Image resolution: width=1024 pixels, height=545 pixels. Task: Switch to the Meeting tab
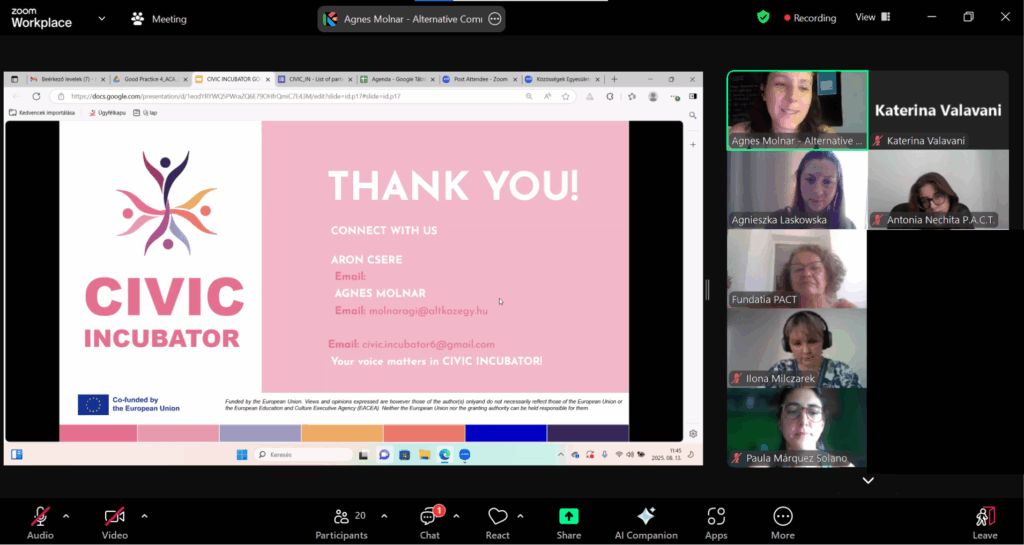159,19
